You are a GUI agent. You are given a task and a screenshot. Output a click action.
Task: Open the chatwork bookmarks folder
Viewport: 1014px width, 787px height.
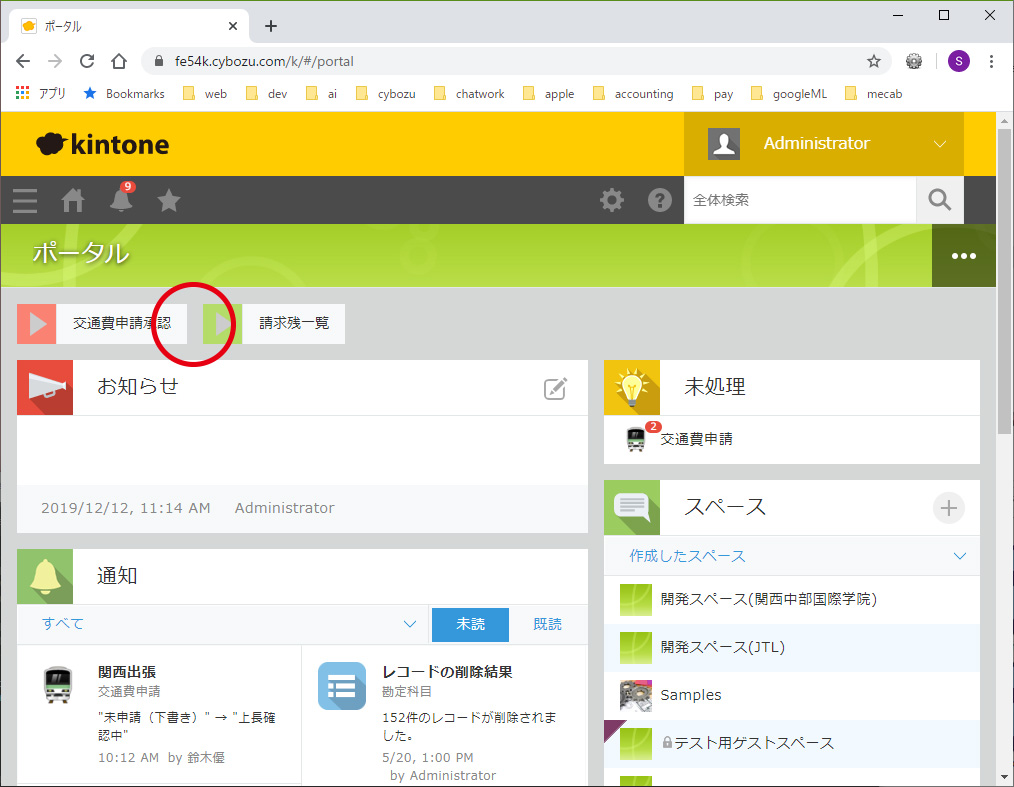[469, 94]
